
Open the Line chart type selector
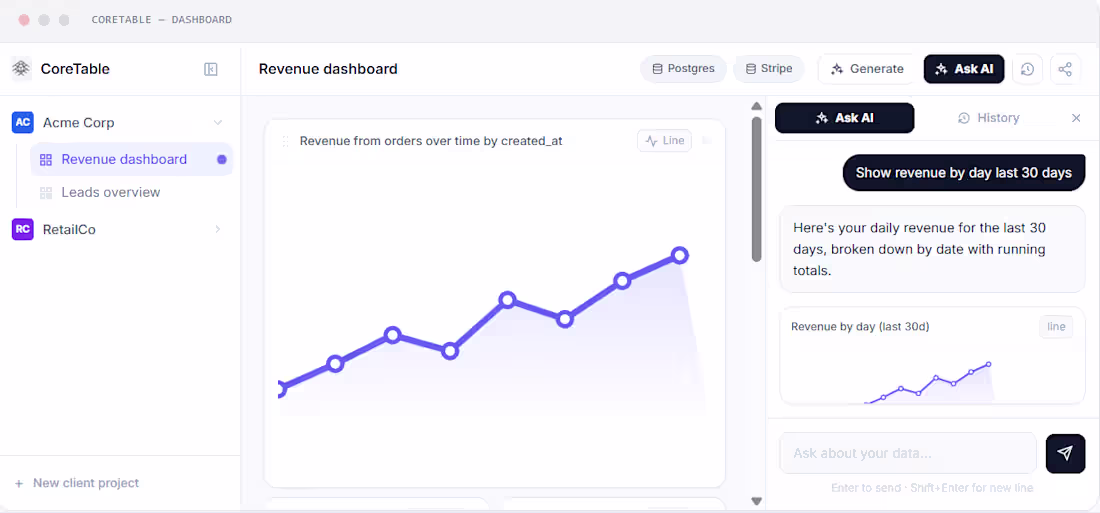(x=664, y=140)
